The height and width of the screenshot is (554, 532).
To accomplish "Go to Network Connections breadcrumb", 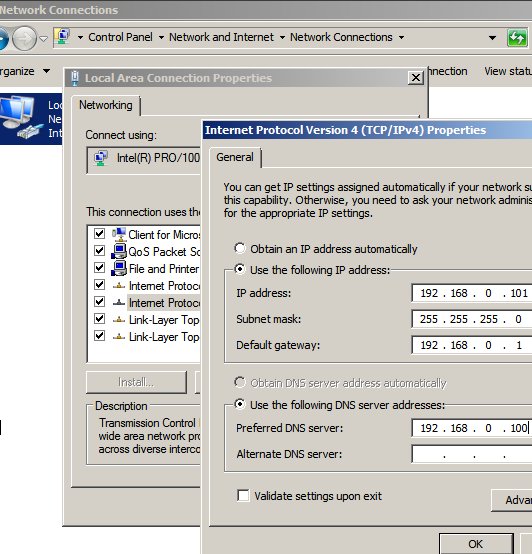I will pyautogui.click(x=341, y=37).
